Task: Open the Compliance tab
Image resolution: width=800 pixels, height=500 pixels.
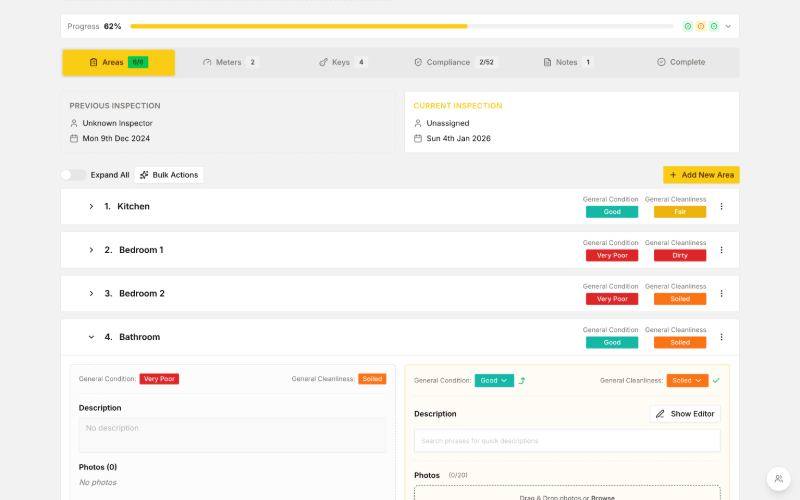Action: 456,62
